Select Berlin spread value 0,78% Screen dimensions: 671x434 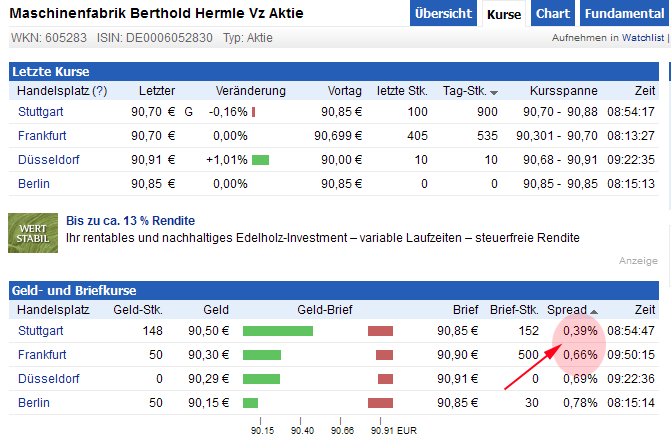(580, 403)
